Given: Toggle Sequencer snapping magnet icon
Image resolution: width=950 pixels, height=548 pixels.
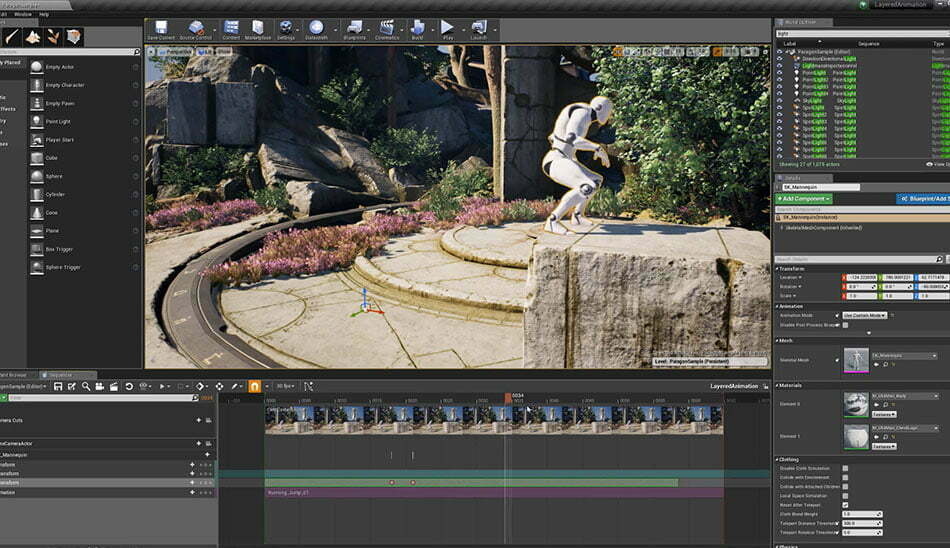Looking at the screenshot, I should coord(254,386).
